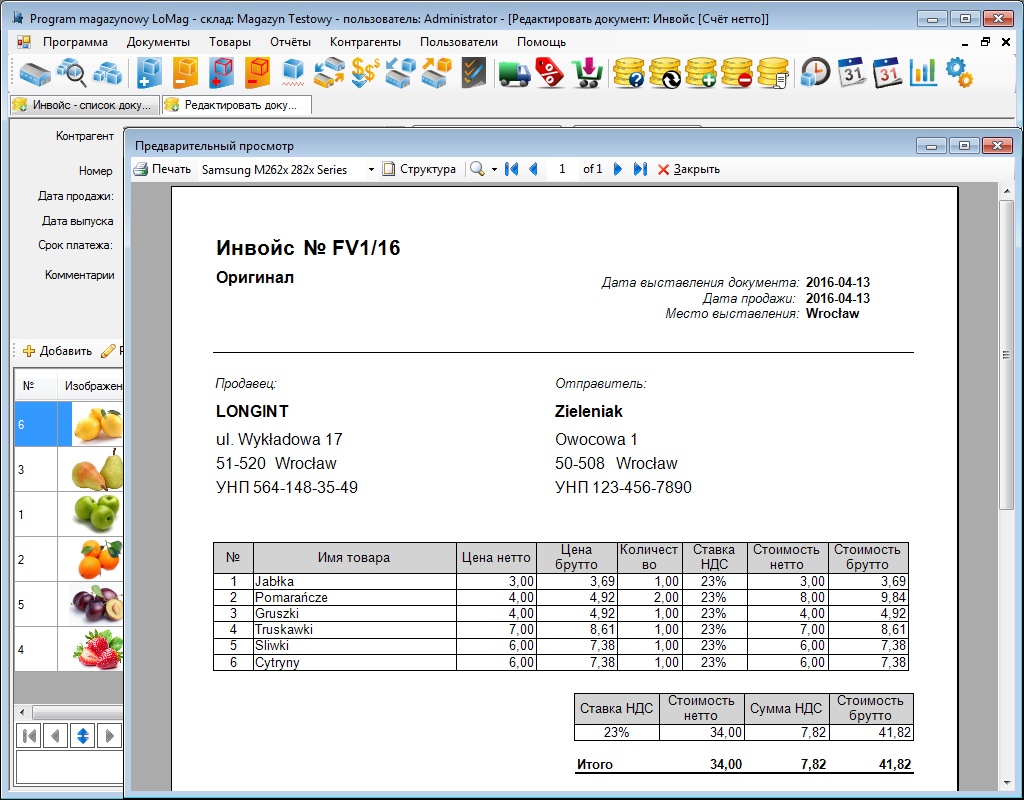Click the clock icon in main toolbar
The image size is (1024, 800).
click(815, 72)
